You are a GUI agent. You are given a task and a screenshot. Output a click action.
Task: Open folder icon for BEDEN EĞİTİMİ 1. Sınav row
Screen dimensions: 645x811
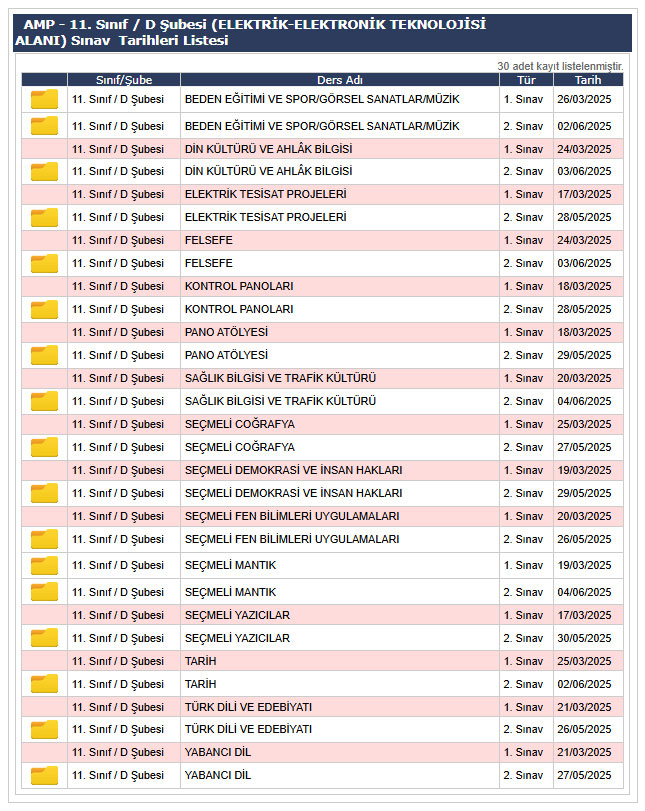44,99
